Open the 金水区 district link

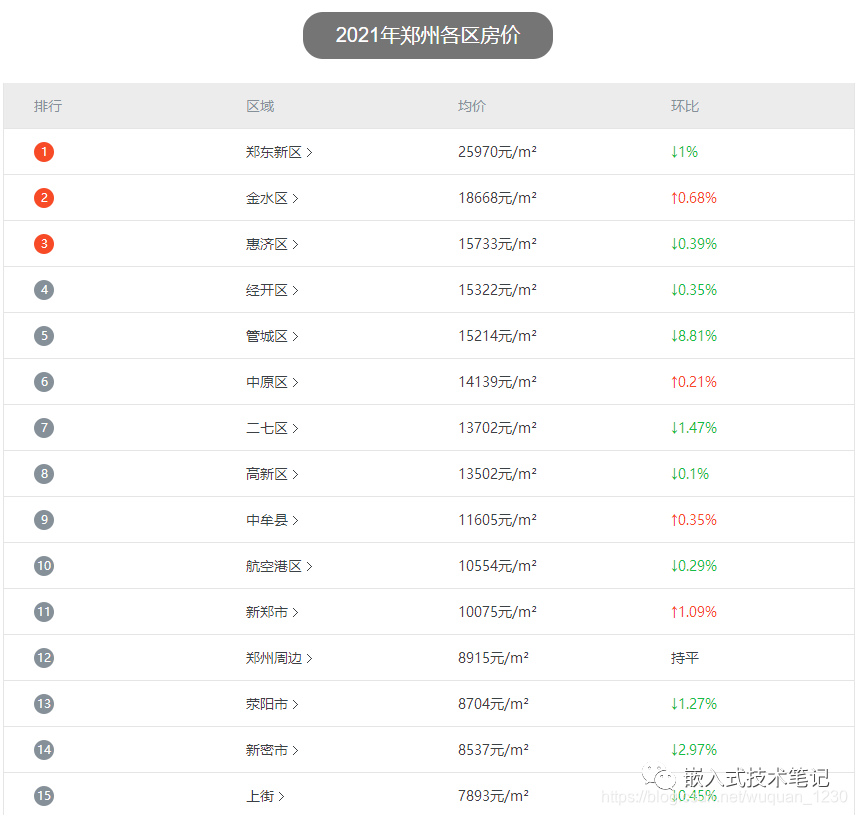tap(272, 198)
